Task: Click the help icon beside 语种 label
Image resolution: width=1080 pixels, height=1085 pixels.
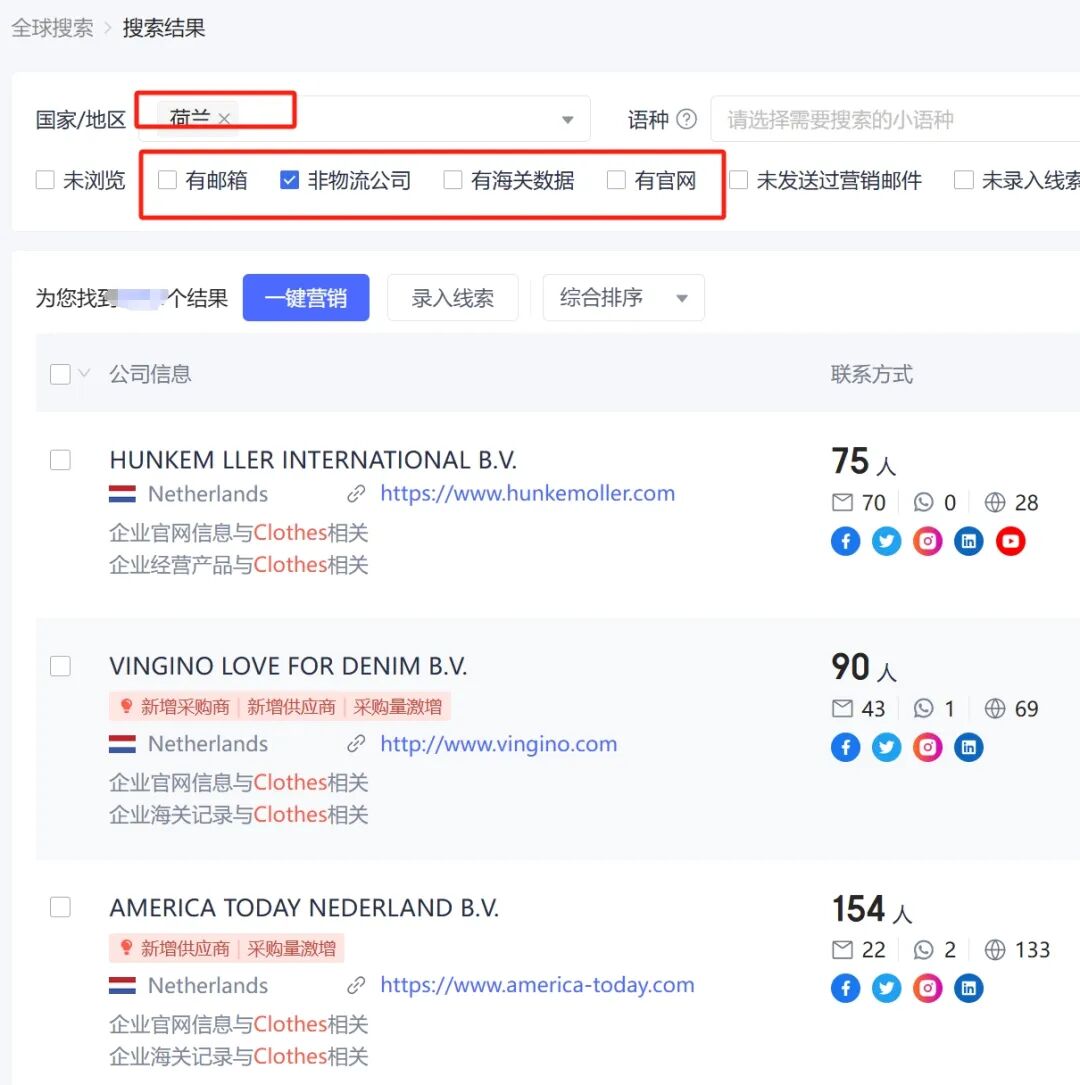Action: pos(687,120)
